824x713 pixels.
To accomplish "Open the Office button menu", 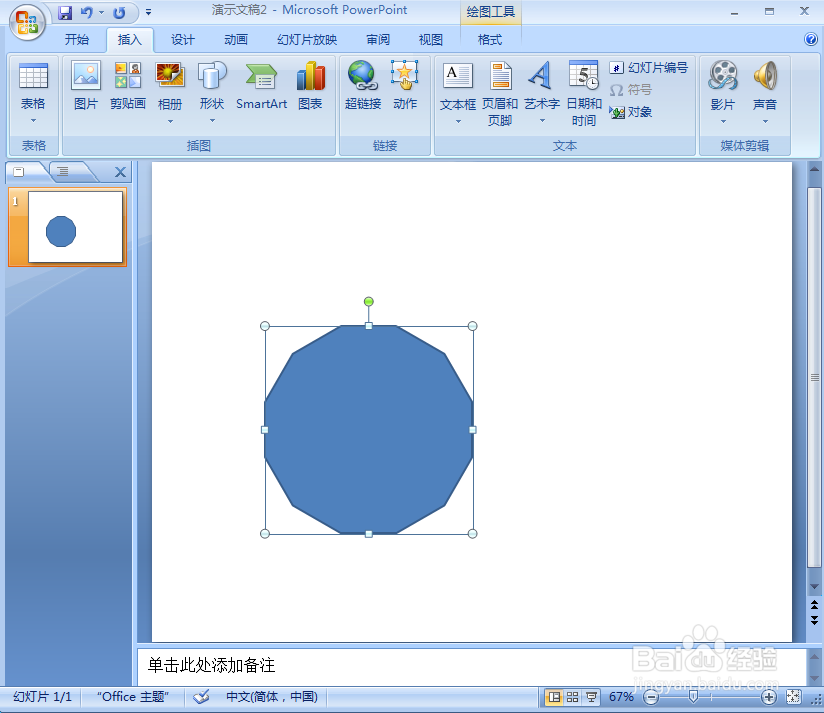I will coord(27,22).
